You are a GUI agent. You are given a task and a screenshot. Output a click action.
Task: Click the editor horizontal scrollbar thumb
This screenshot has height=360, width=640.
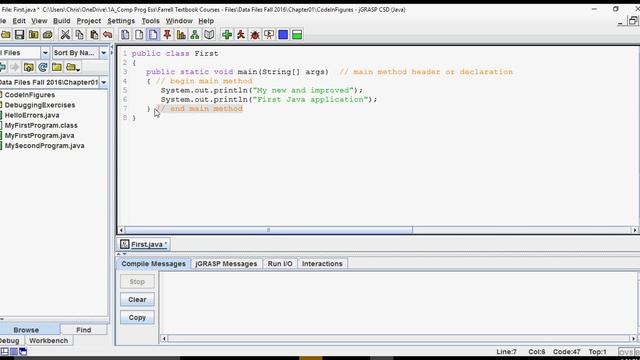(x=268, y=230)
